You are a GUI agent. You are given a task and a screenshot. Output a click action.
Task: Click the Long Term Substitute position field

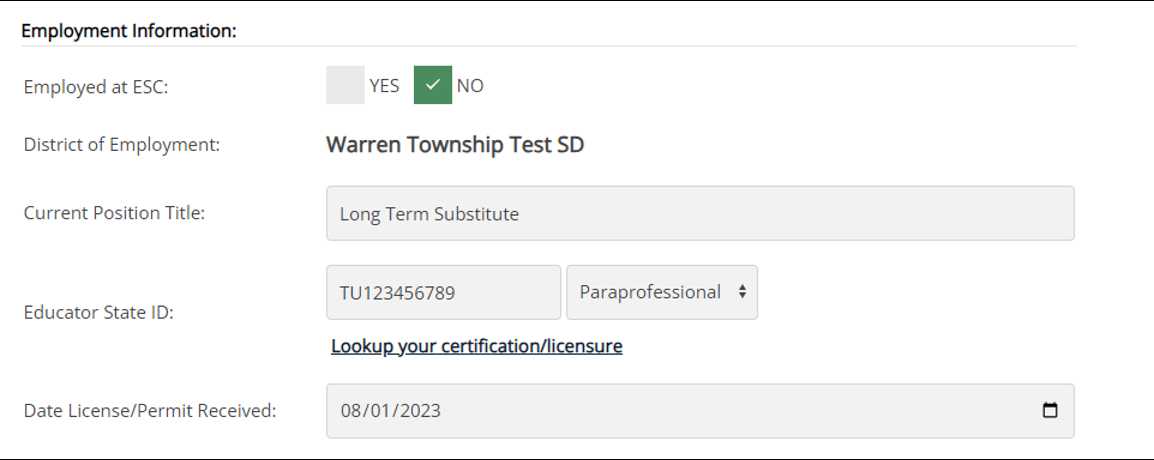tap(700, 213)
